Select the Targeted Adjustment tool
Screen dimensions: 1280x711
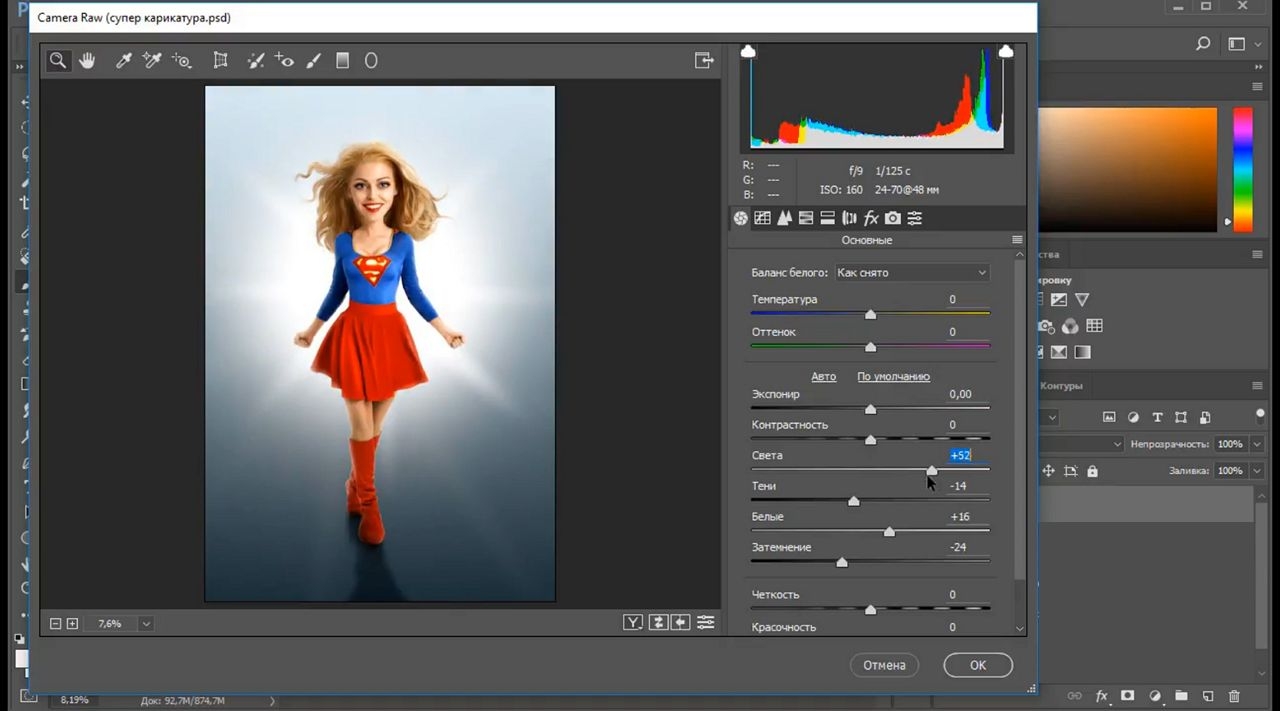click(x=181, y=61)
